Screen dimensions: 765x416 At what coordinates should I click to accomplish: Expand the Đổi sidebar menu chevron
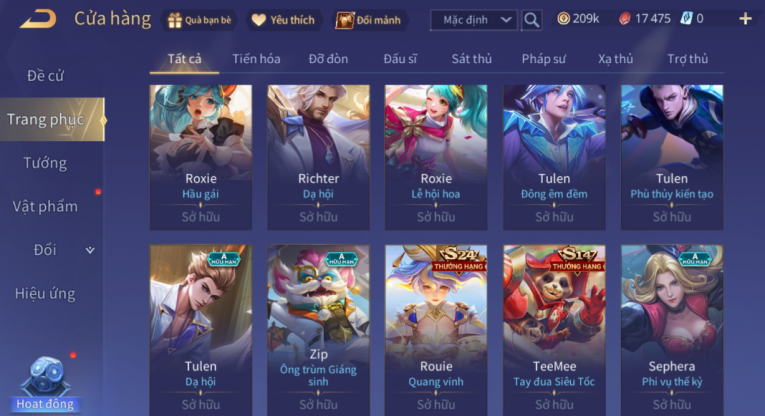90,250
